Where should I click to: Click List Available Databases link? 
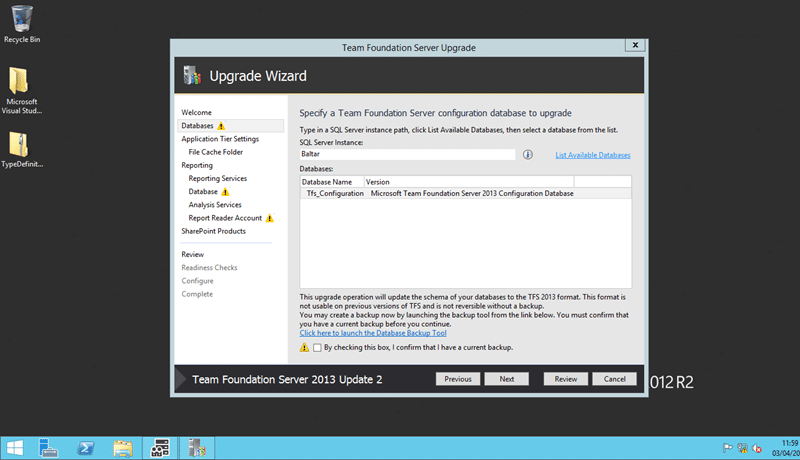click(593, 155)
